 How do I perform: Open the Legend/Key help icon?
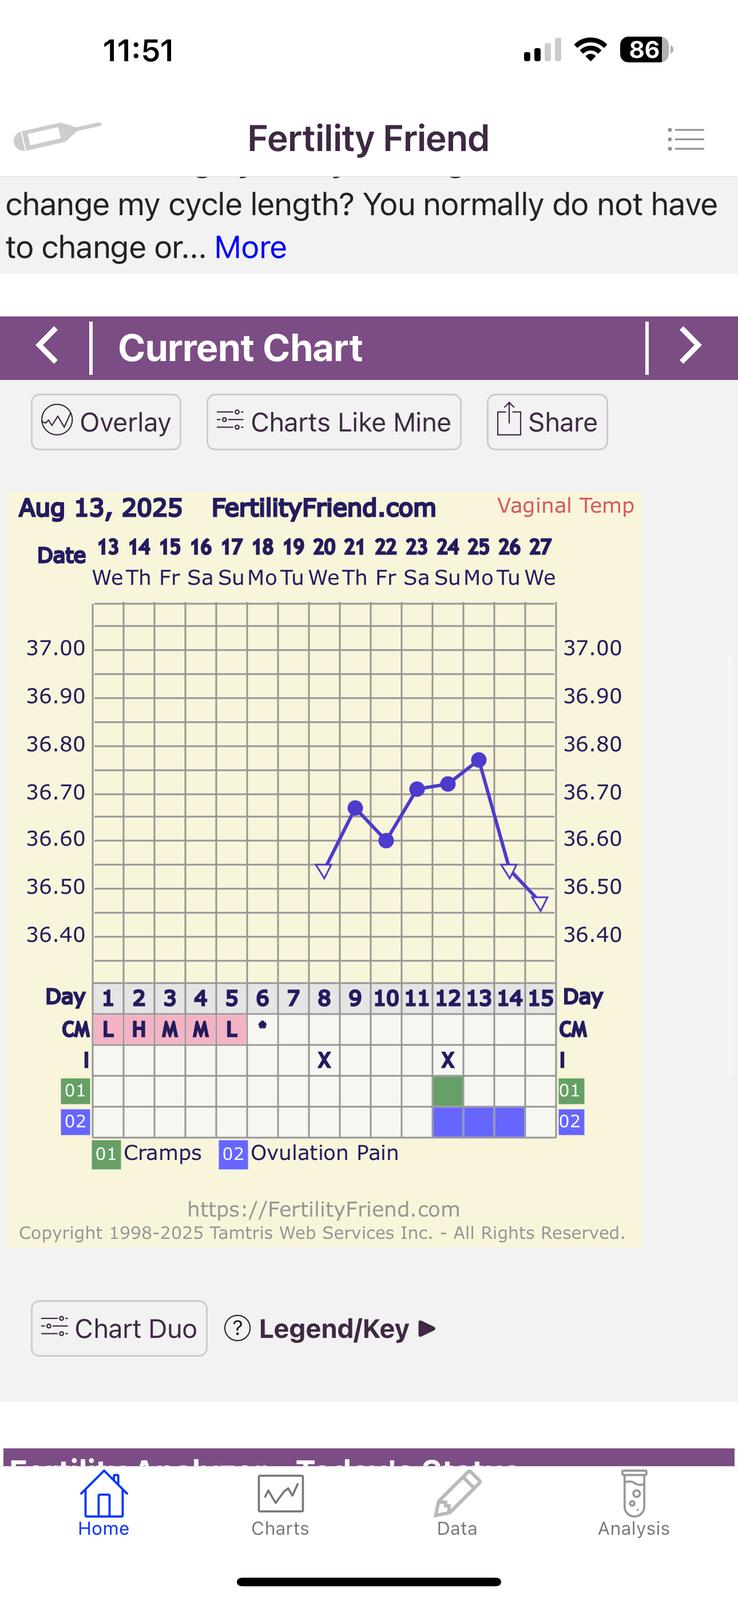(237, 1328)
